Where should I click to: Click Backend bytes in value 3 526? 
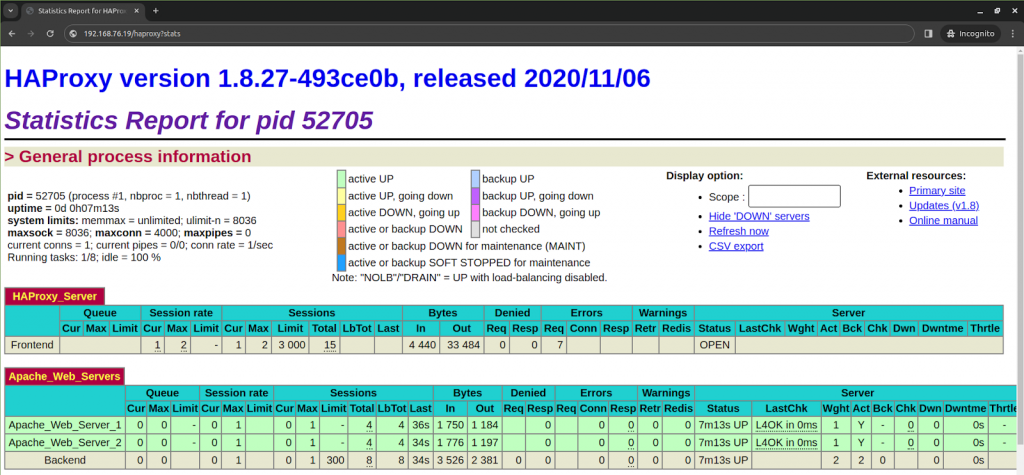(450, 460)
